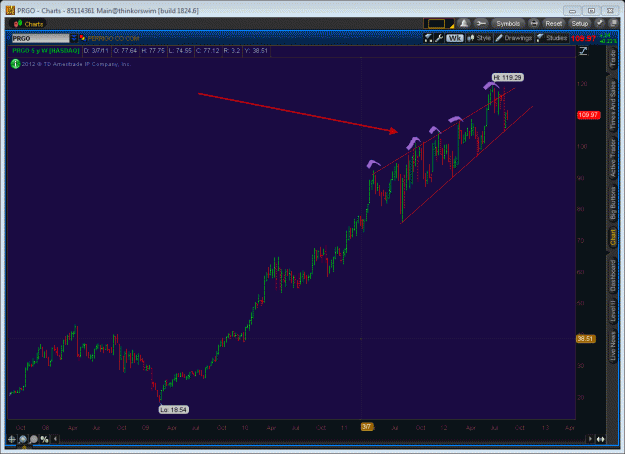Click the key/link icon beside Symbols
Image resolution: width=625 pixels, height=454 pixels.
click(481, 24)
